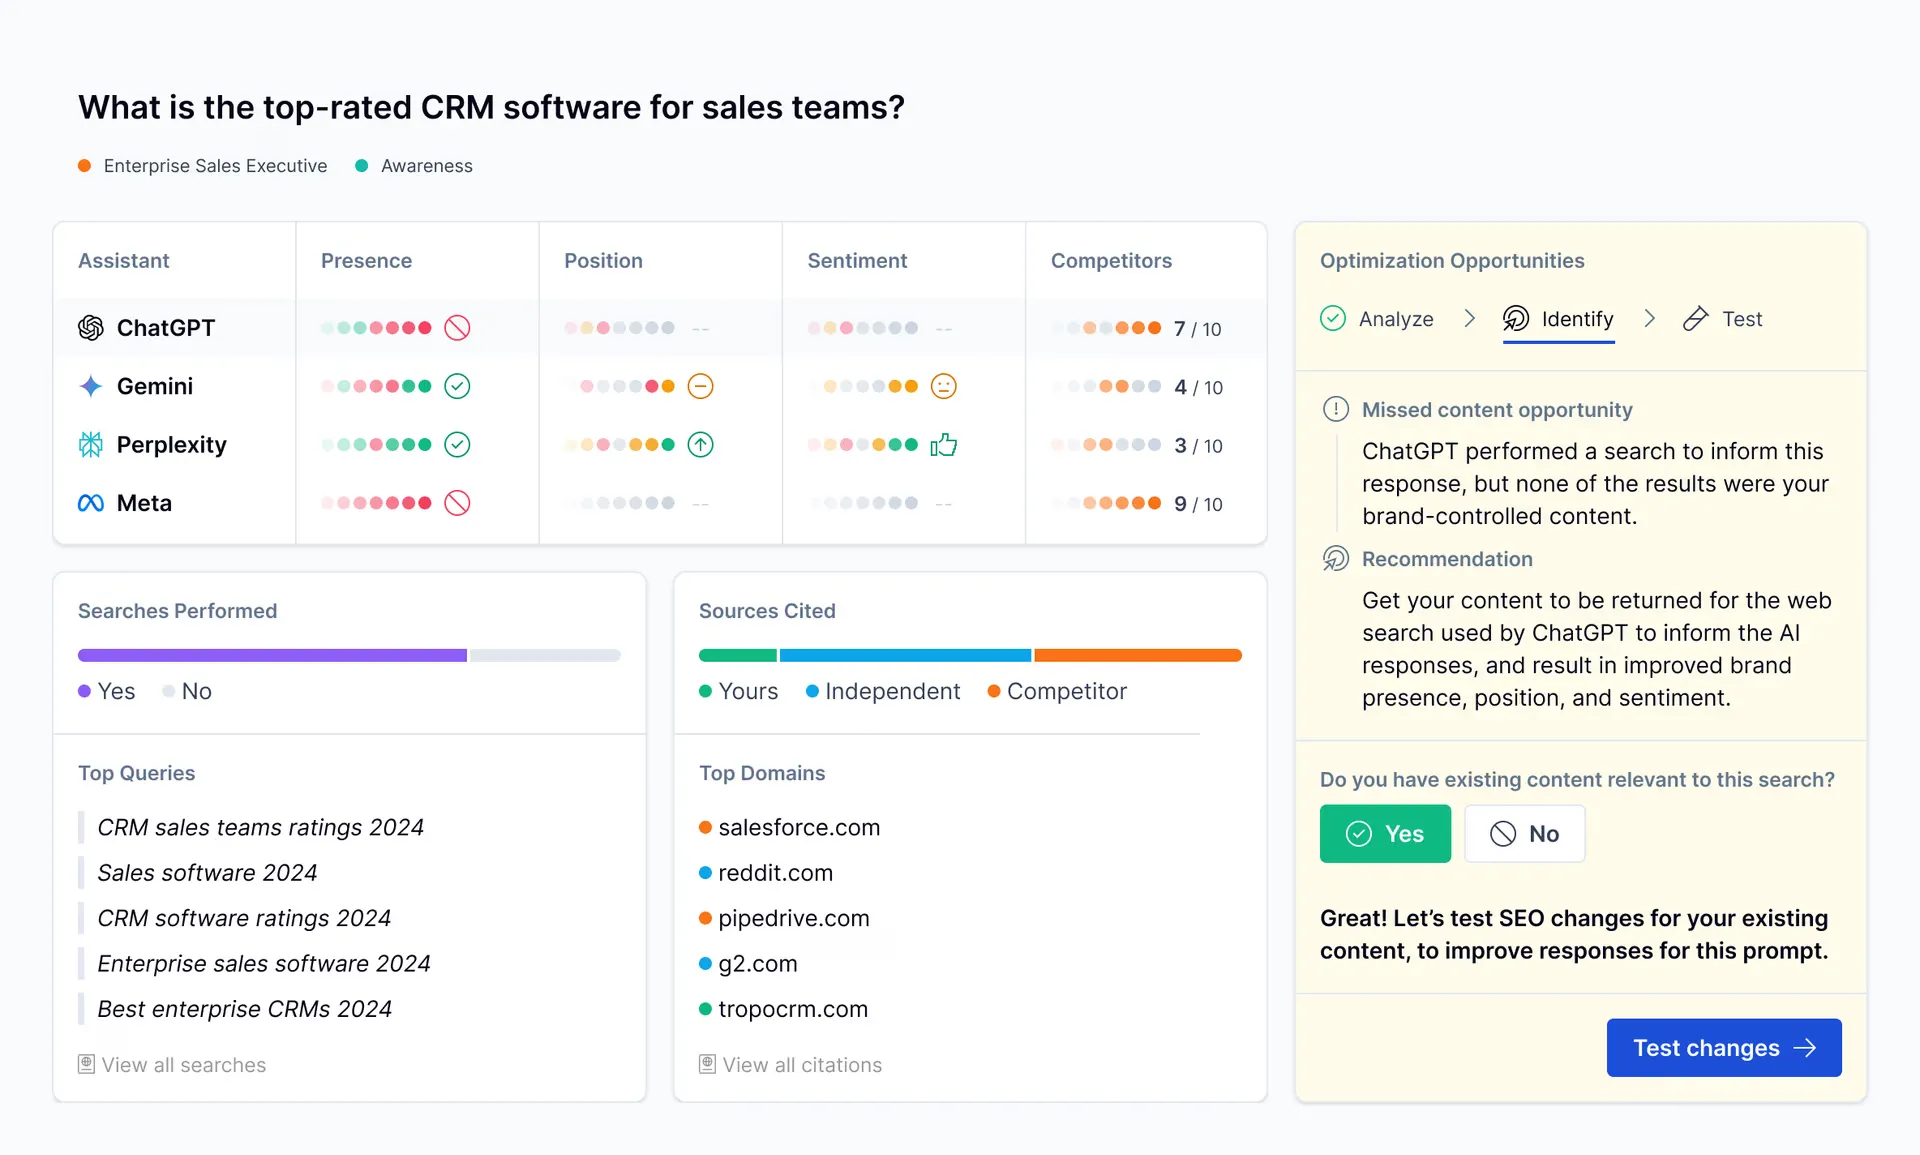The image size is (1920, 1155).
Task: Click the ChatGPT assistant logo icon
Action: (90, 327)
